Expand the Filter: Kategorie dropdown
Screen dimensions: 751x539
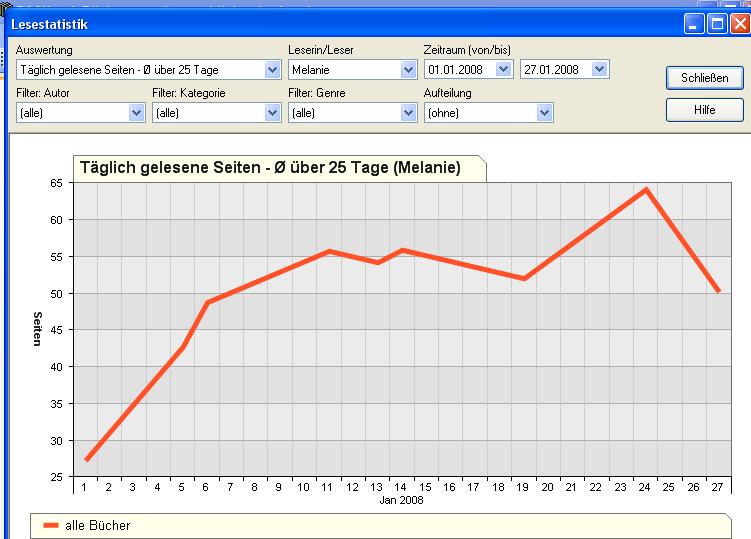point(272,113)
